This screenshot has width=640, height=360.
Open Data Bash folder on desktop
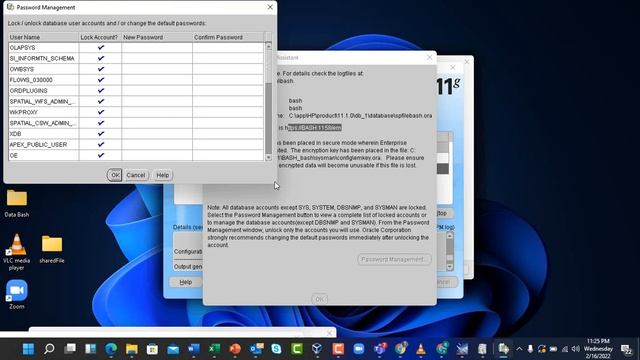coord(17,203)
